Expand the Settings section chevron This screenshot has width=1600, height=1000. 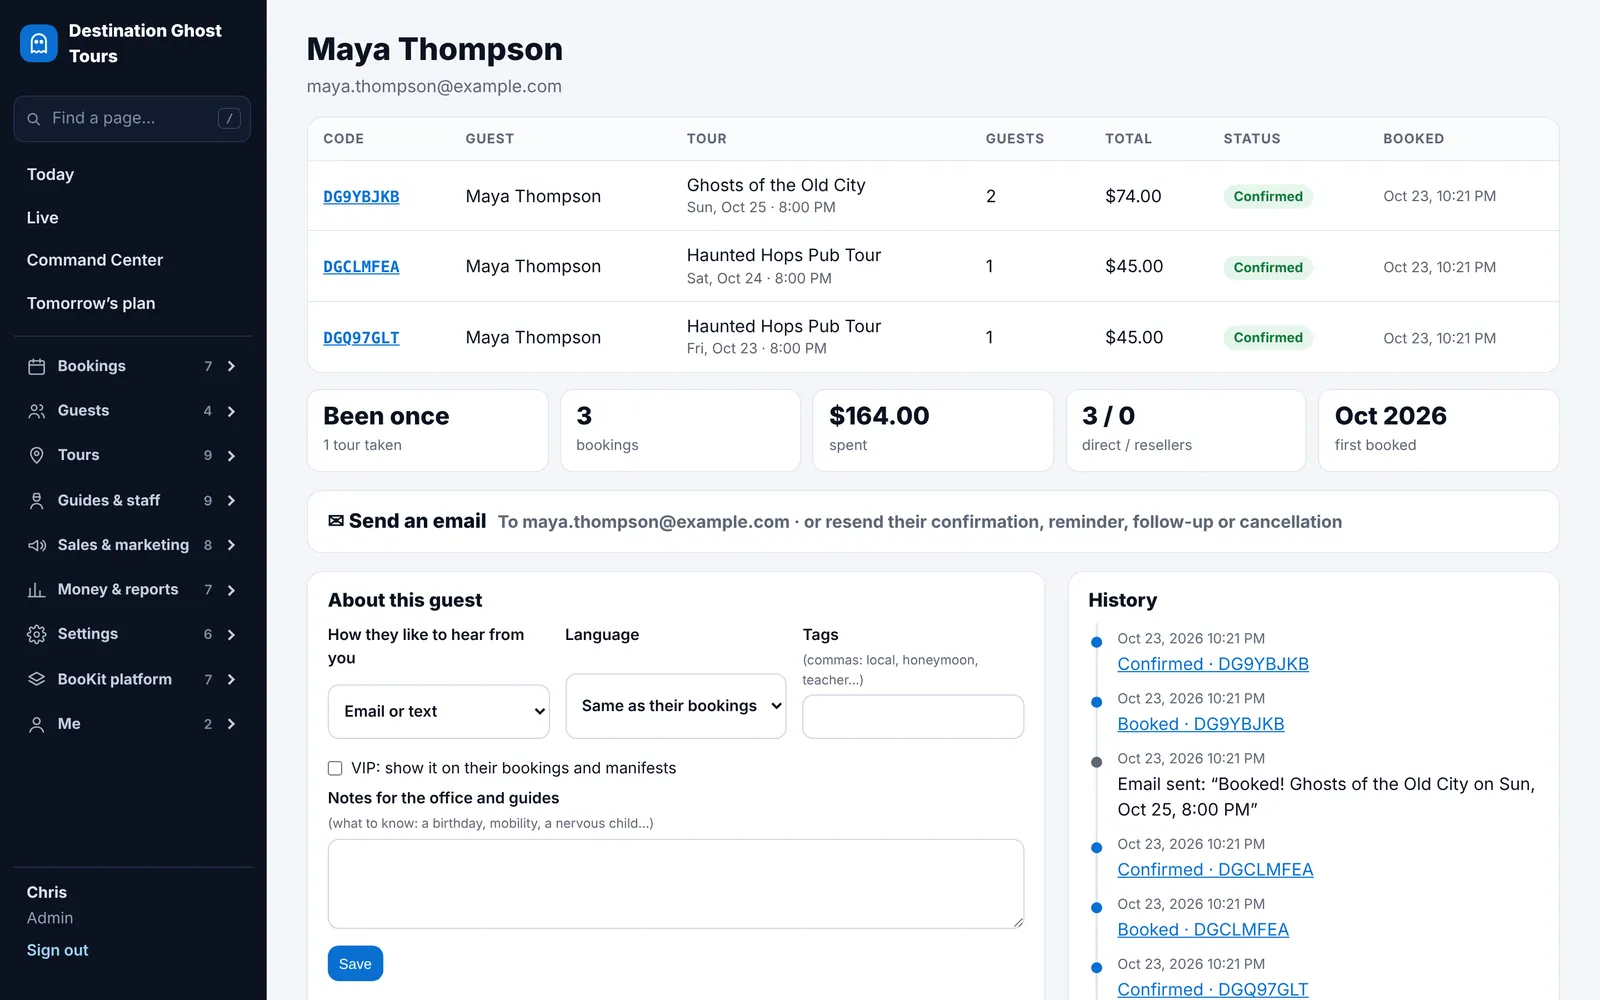click(x=231, y=634)
